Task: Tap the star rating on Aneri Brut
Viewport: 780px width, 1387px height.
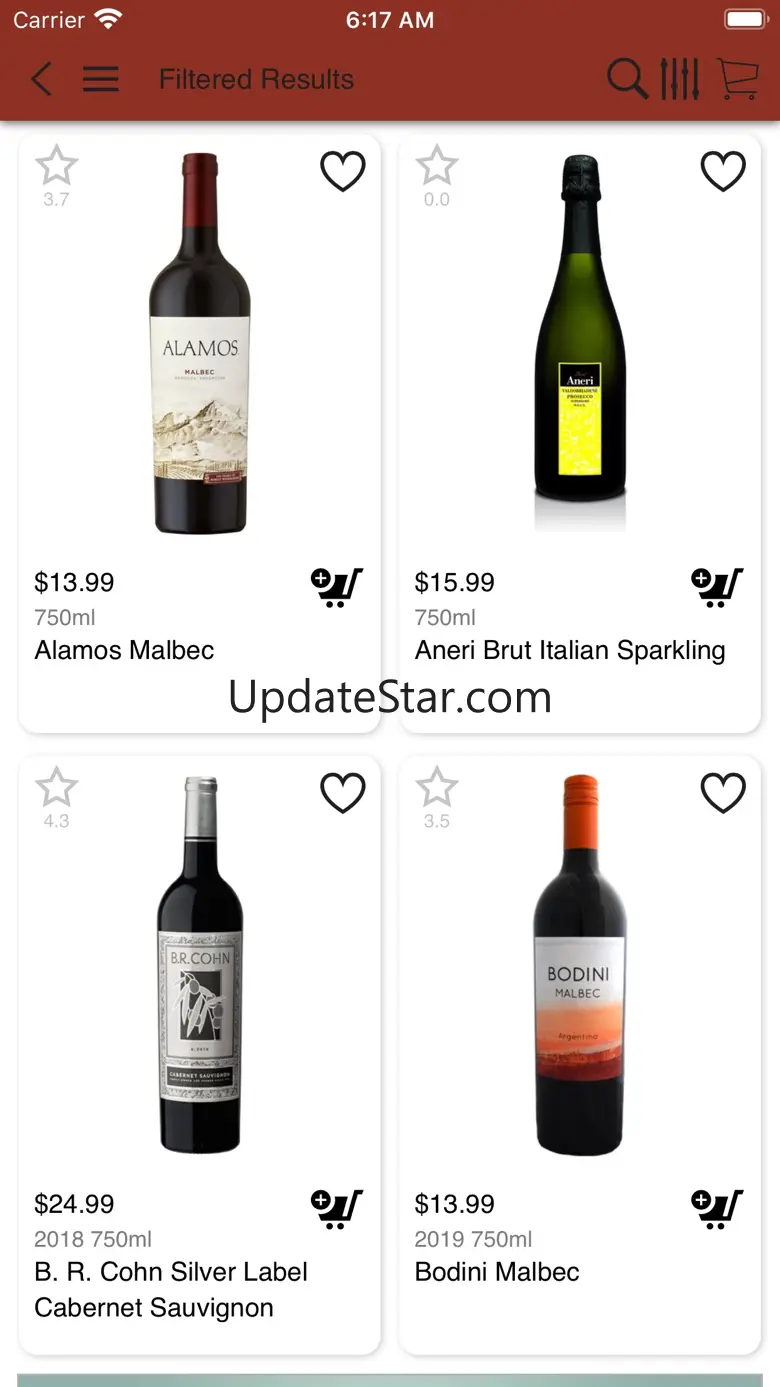Action: tap(437, 166)
